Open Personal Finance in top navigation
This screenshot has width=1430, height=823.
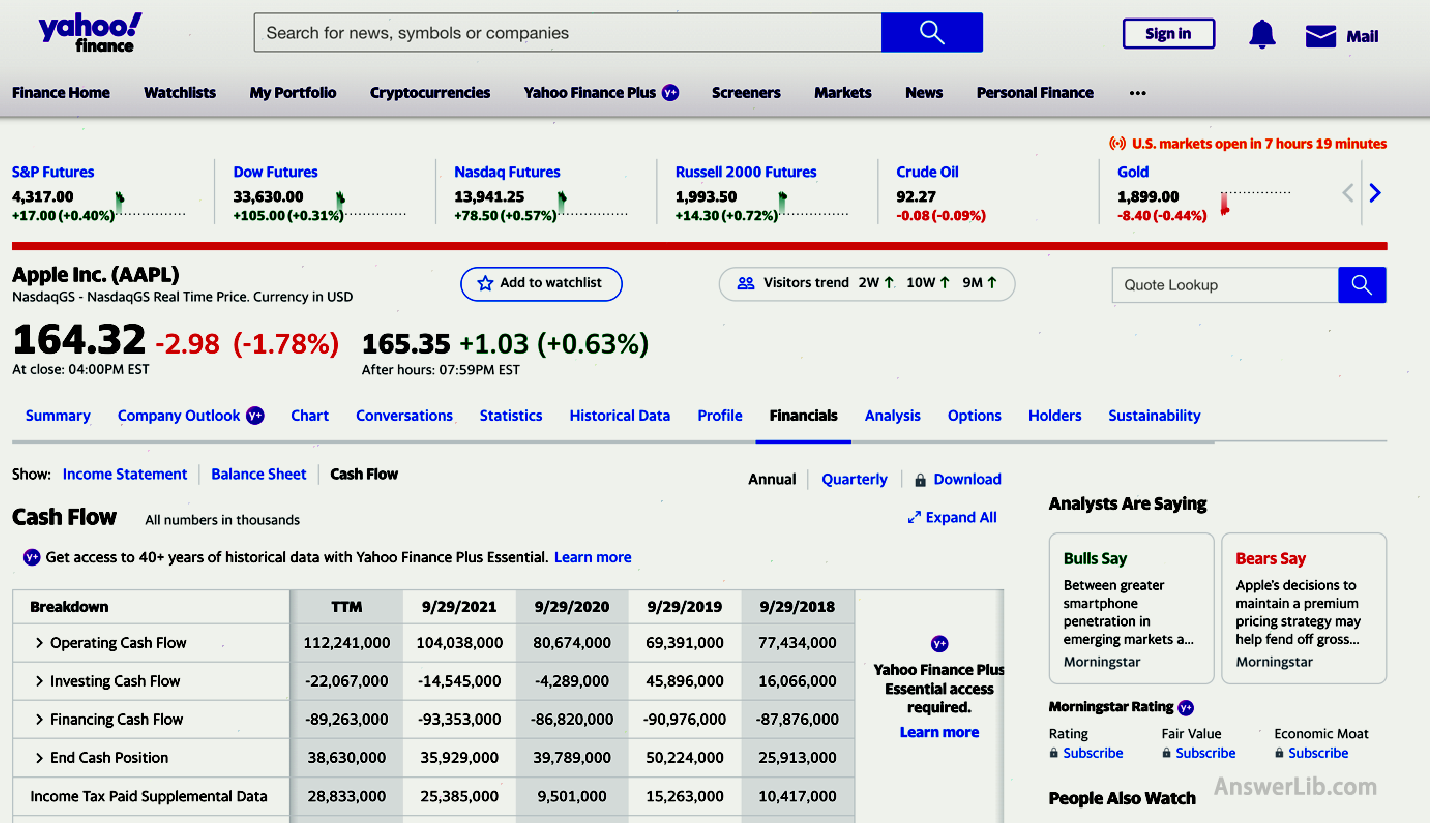click(x=1035, y=93)
